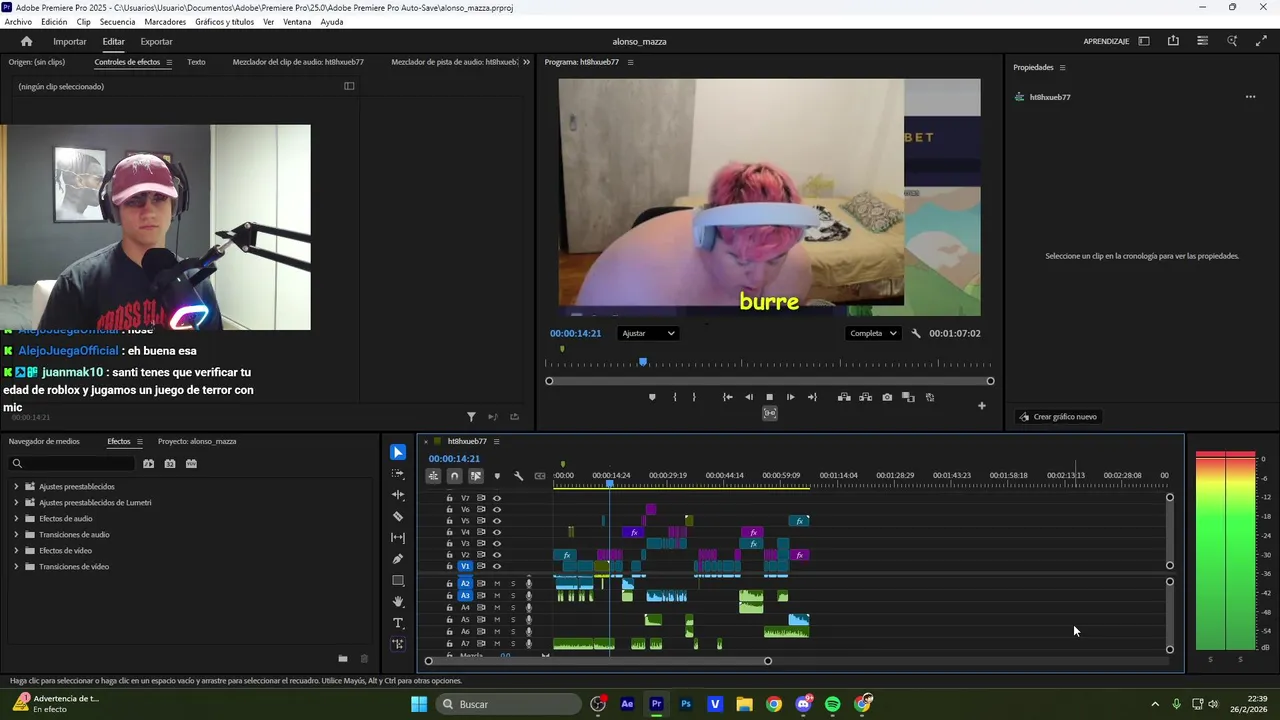Open Premiere quick export share icon
This screenshot has height=720, width=1280.
[1173, 41]
